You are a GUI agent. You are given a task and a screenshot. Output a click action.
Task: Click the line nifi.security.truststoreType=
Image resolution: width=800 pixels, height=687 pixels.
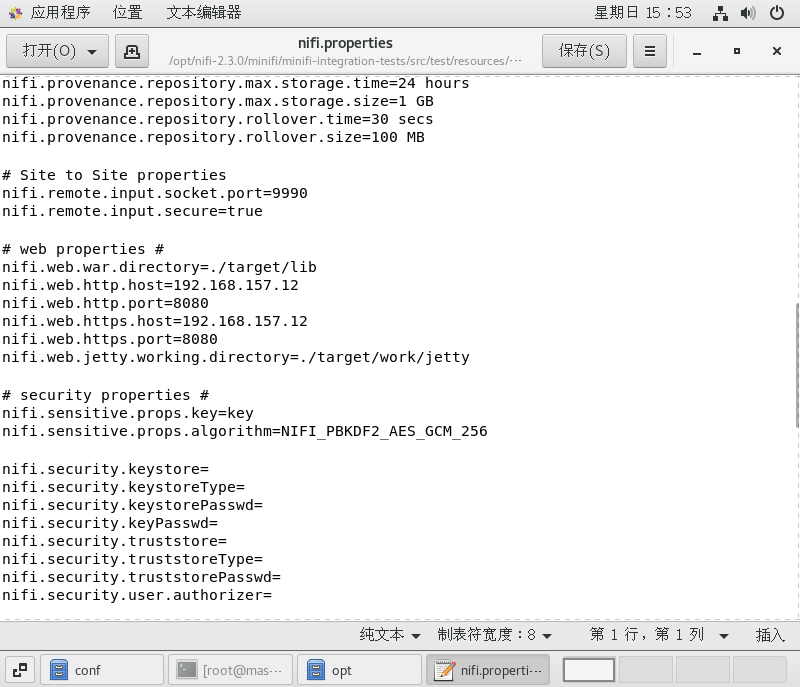coord(132,559)
